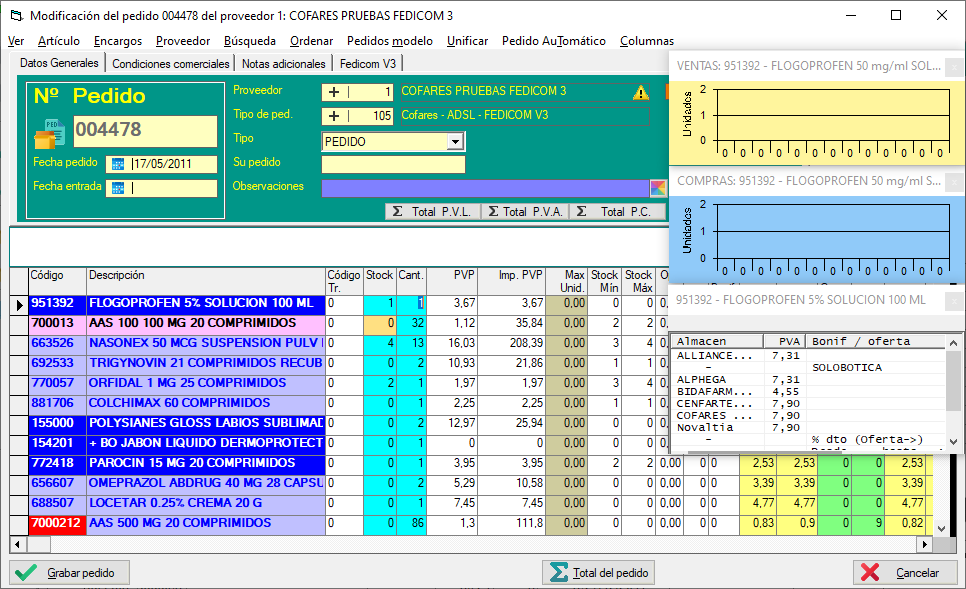Screen dimensions: 966x589
Task: Click the PVP column header
Action: (452, 282)
